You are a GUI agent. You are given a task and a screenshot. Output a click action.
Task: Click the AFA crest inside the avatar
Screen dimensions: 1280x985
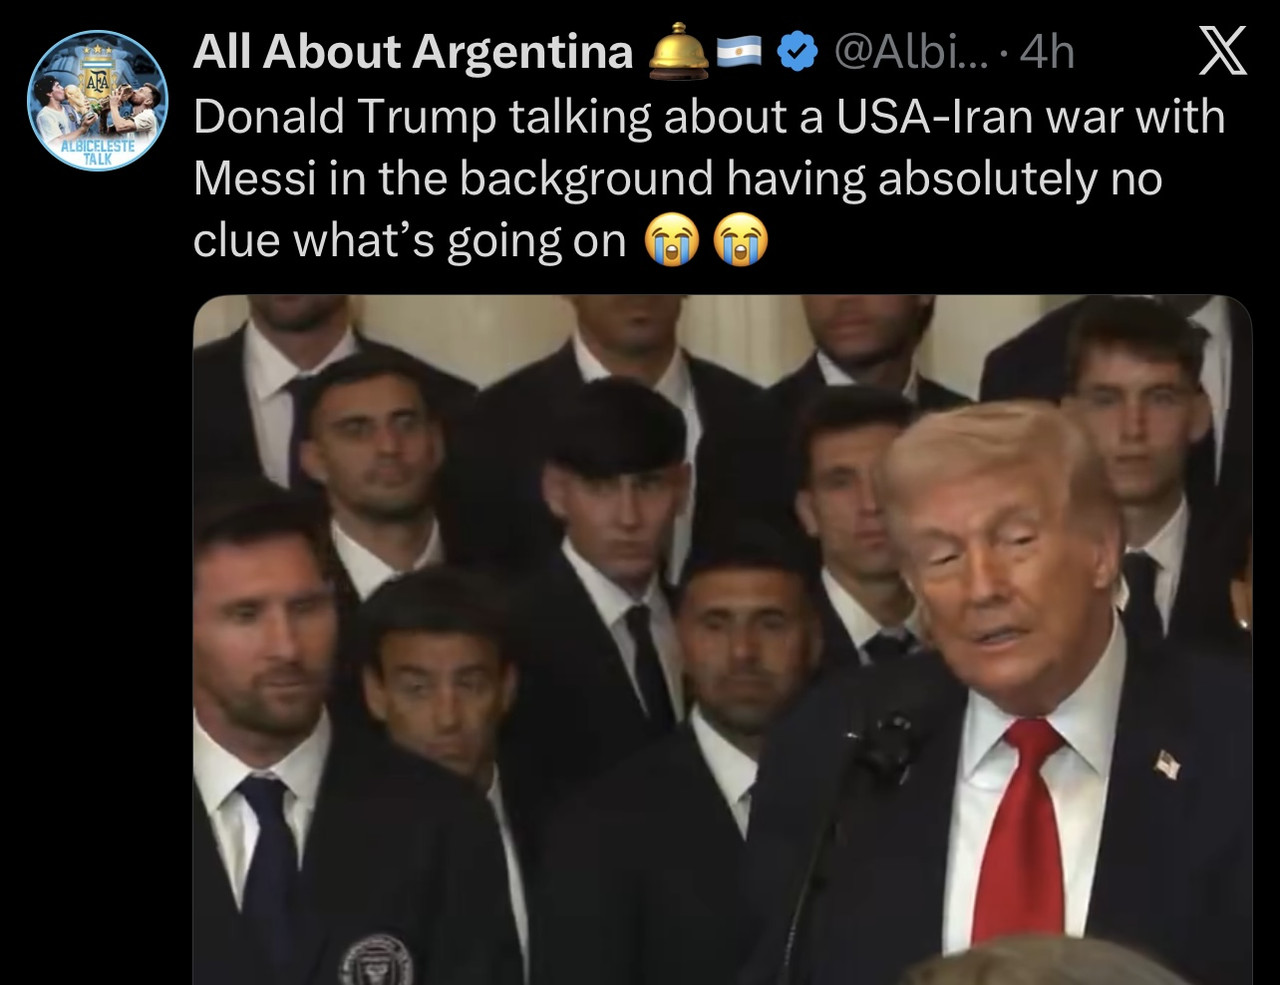point(97,78)
